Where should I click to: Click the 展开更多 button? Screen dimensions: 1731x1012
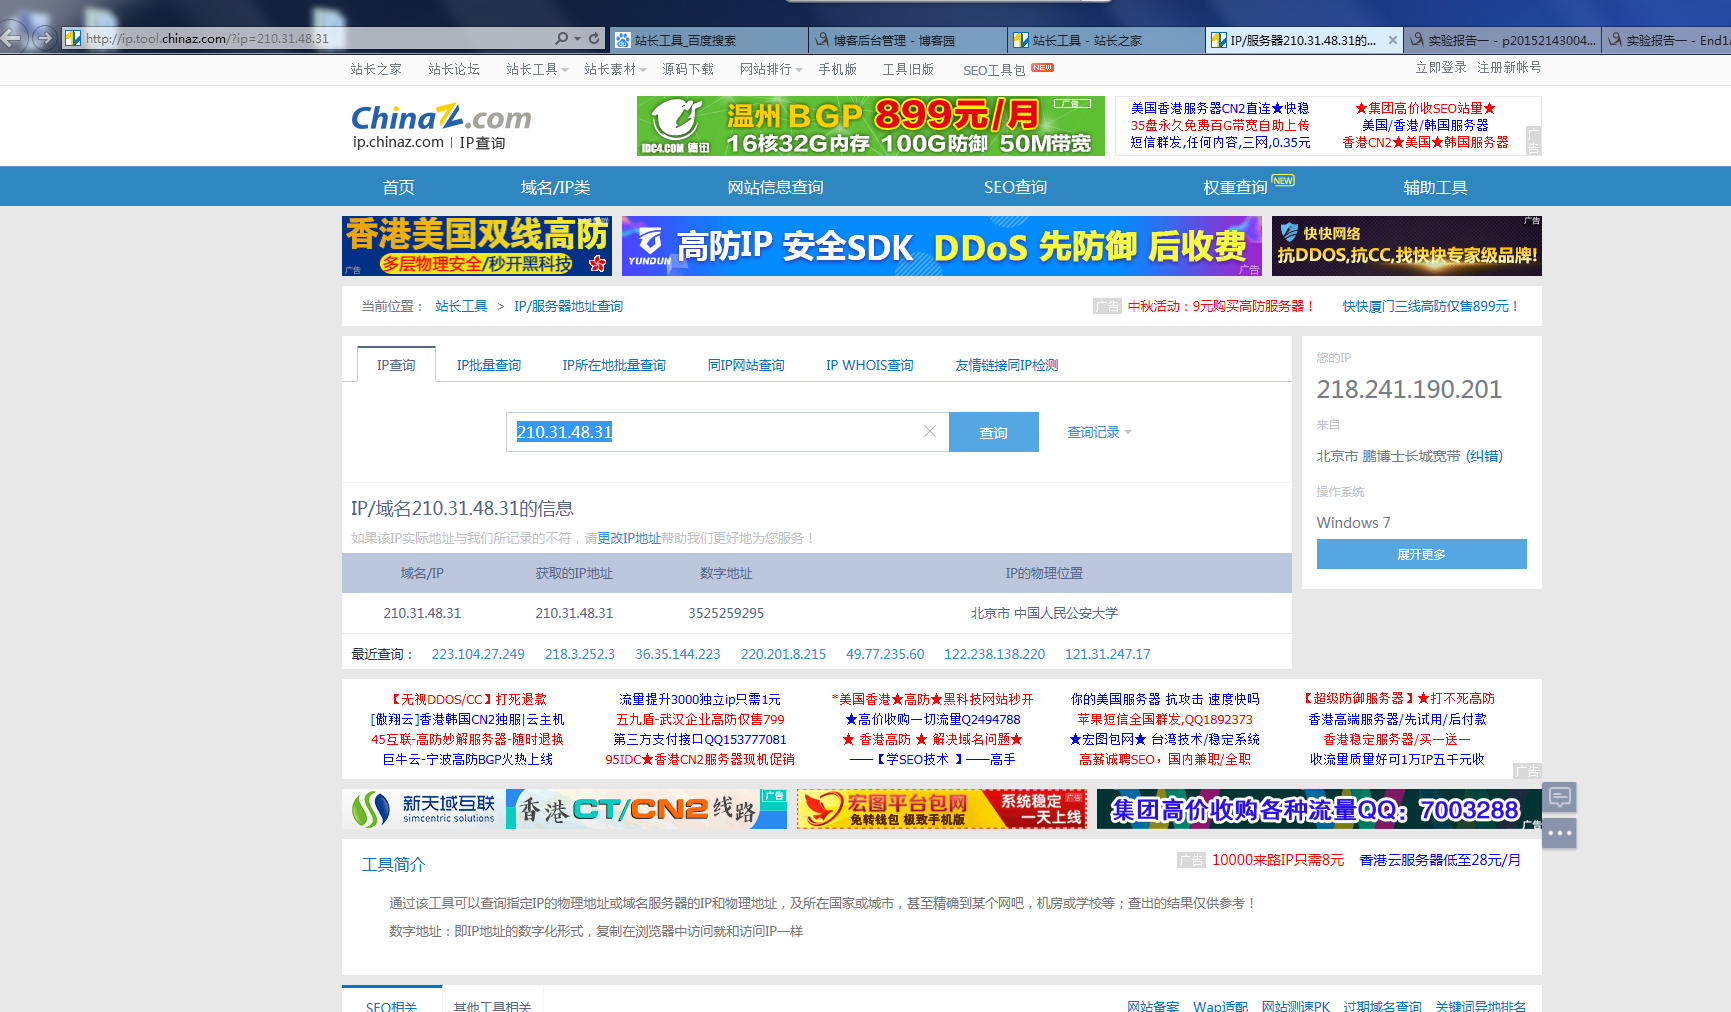1421,554
